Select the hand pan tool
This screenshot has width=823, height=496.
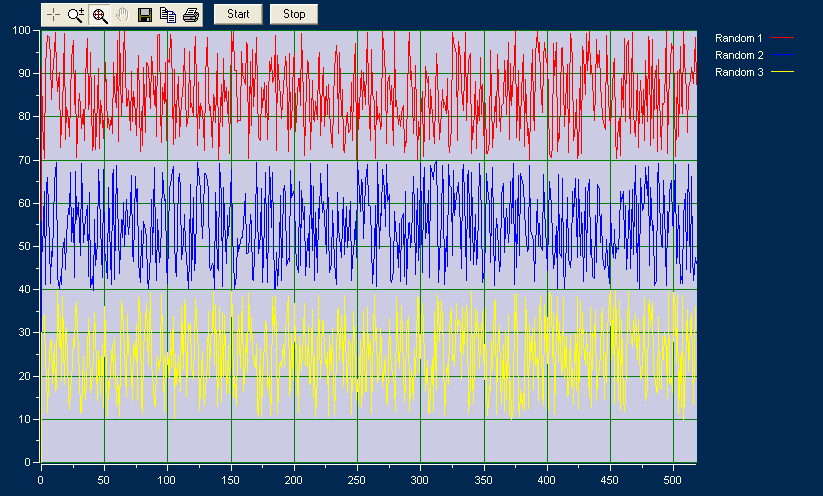[x=123, y=15]
